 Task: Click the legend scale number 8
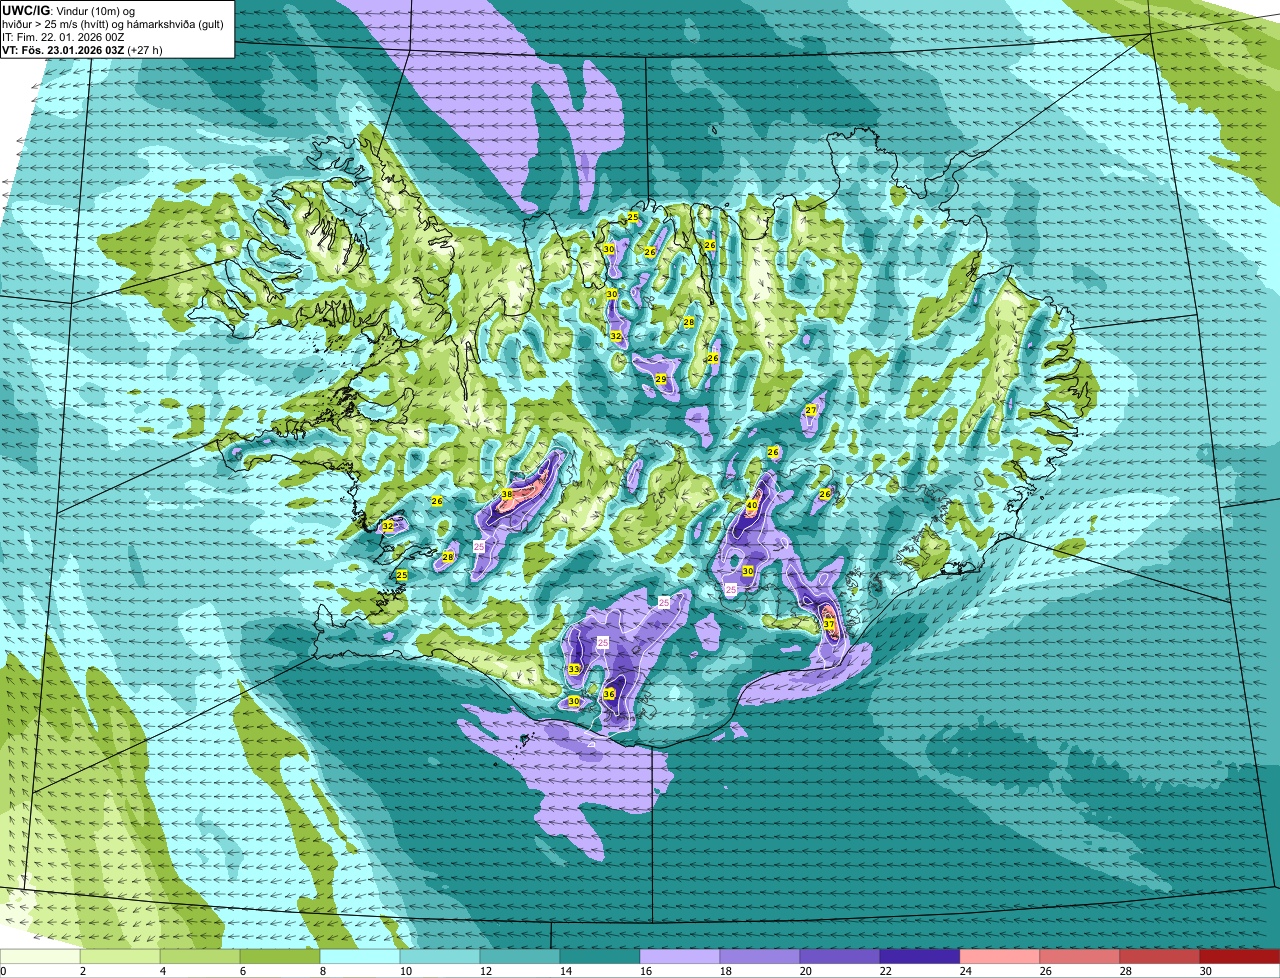click(323, 971)
